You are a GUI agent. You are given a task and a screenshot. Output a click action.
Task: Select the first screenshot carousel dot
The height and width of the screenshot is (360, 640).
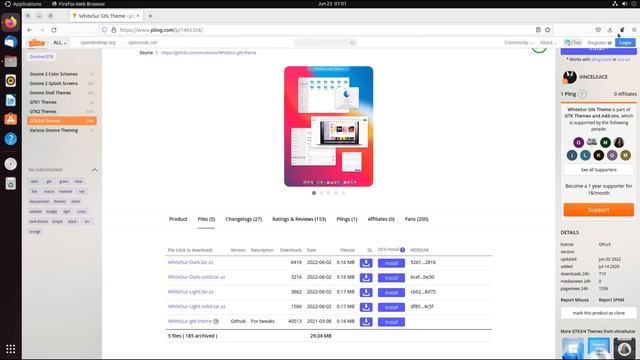[x=314, y=193]
